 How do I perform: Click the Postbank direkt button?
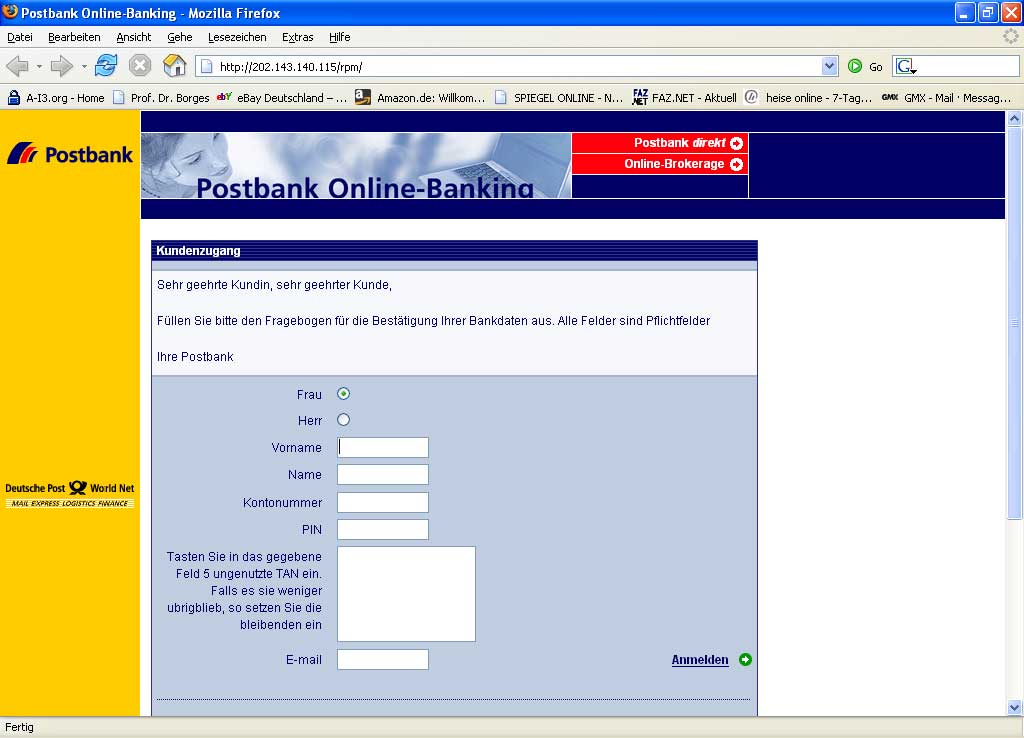pos(660,143)
